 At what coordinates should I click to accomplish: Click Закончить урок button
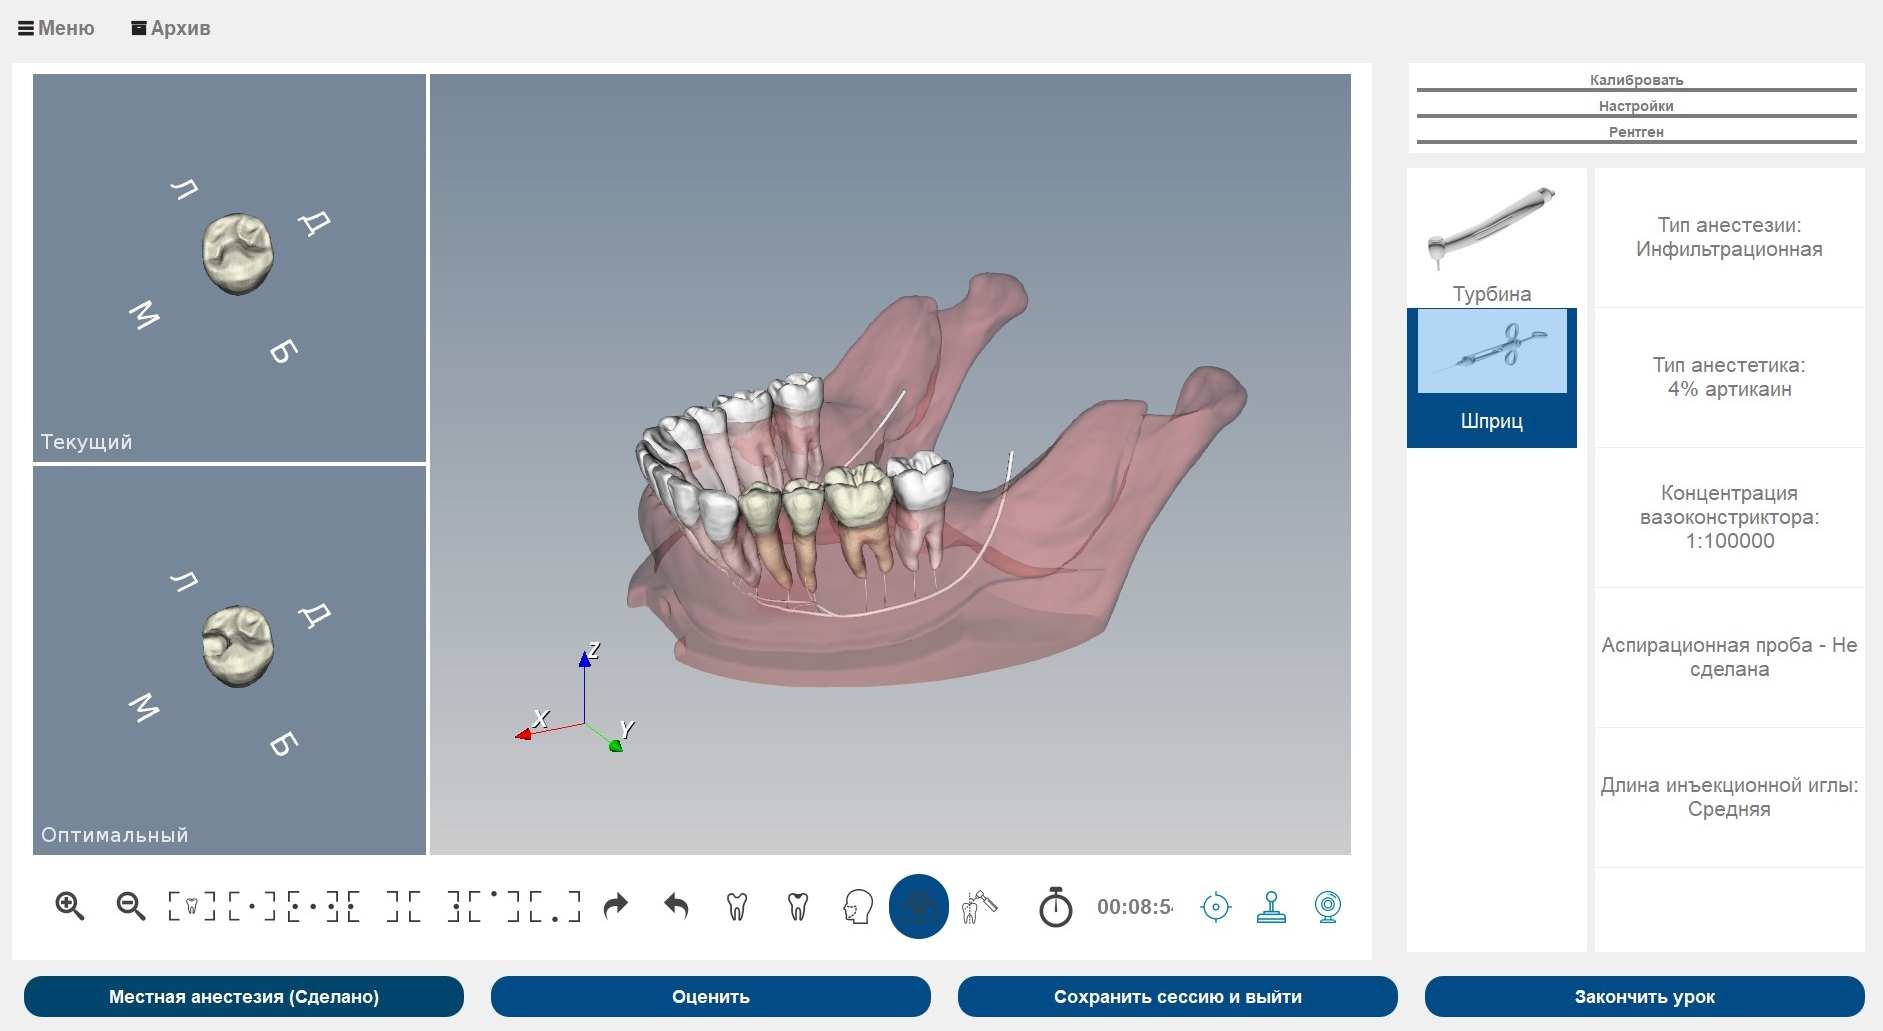(x=1644, y=996)
